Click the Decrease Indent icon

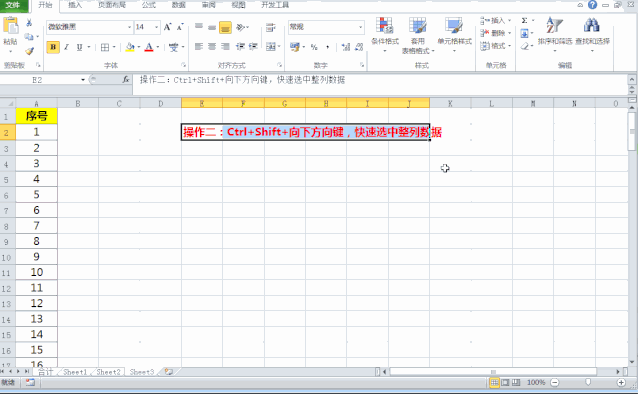(240, 47)
